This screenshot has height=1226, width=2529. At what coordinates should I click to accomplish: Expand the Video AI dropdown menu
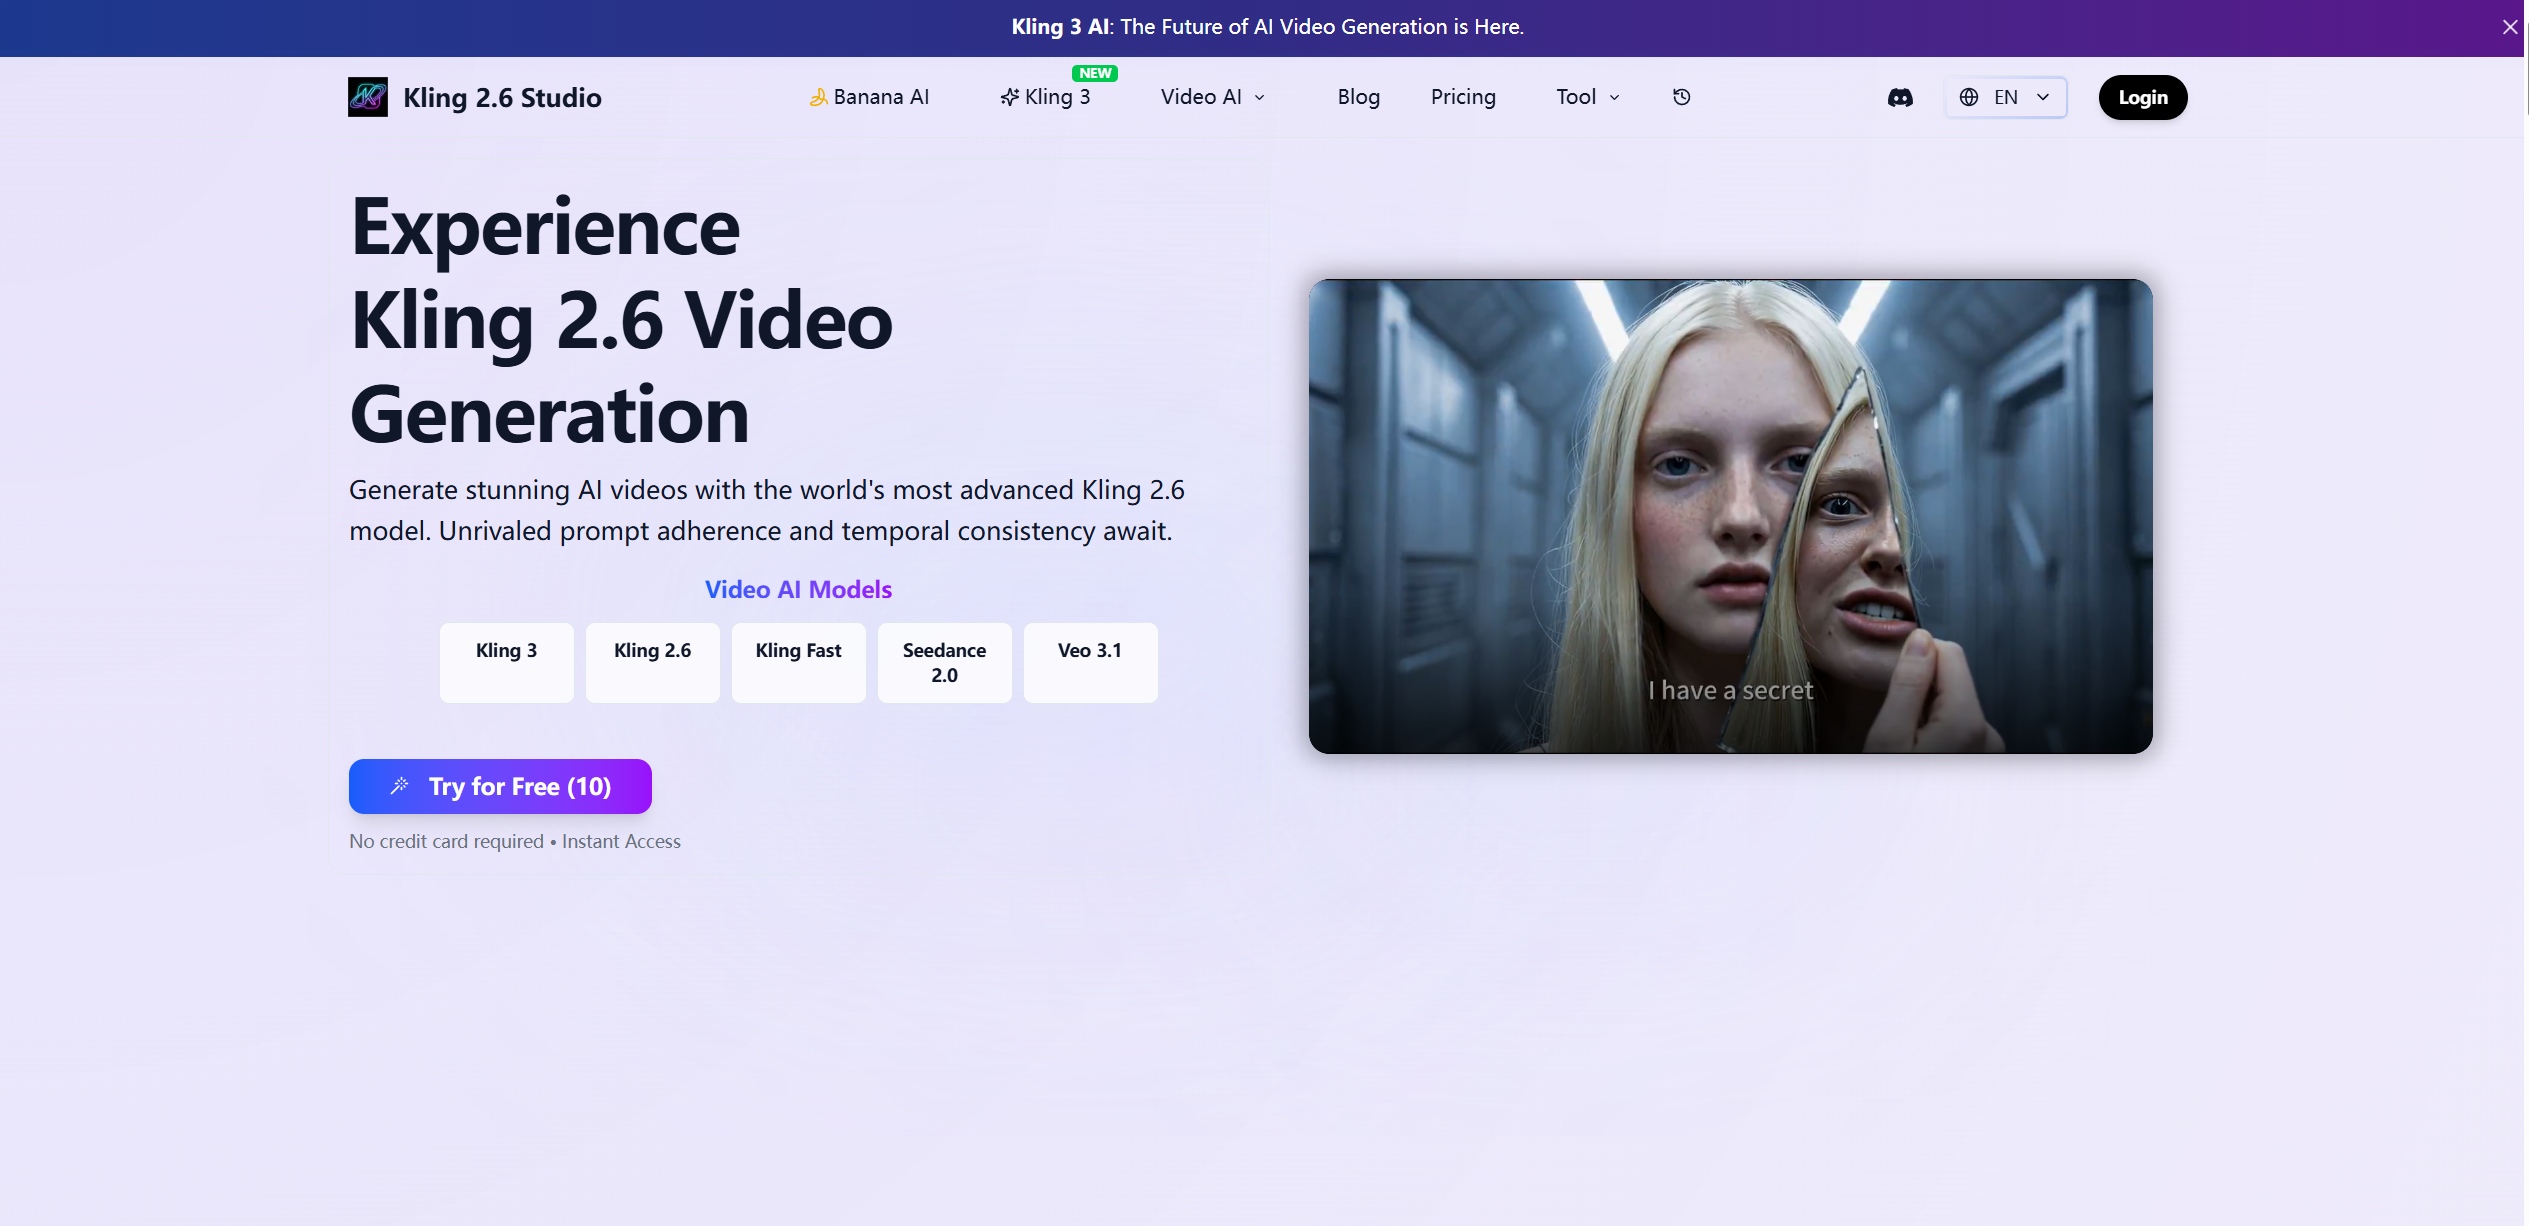coord(1213,97)
